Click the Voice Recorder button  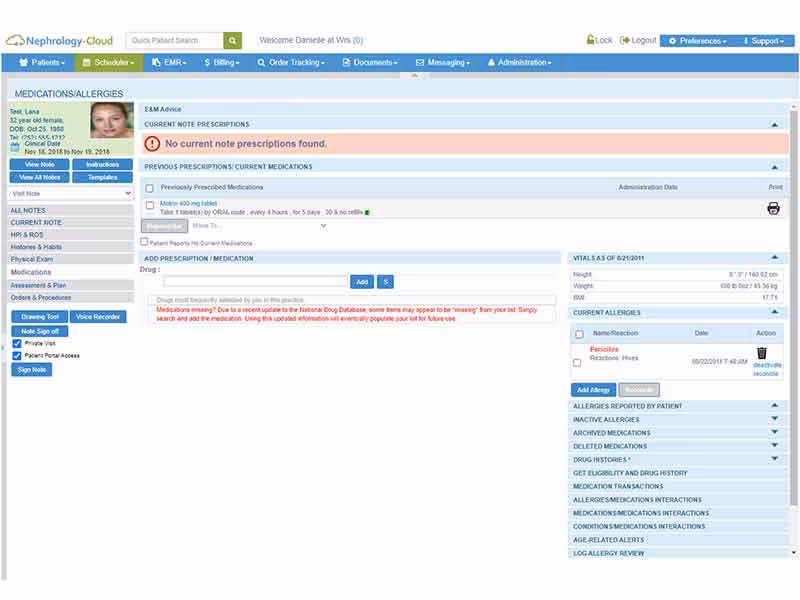98,317
